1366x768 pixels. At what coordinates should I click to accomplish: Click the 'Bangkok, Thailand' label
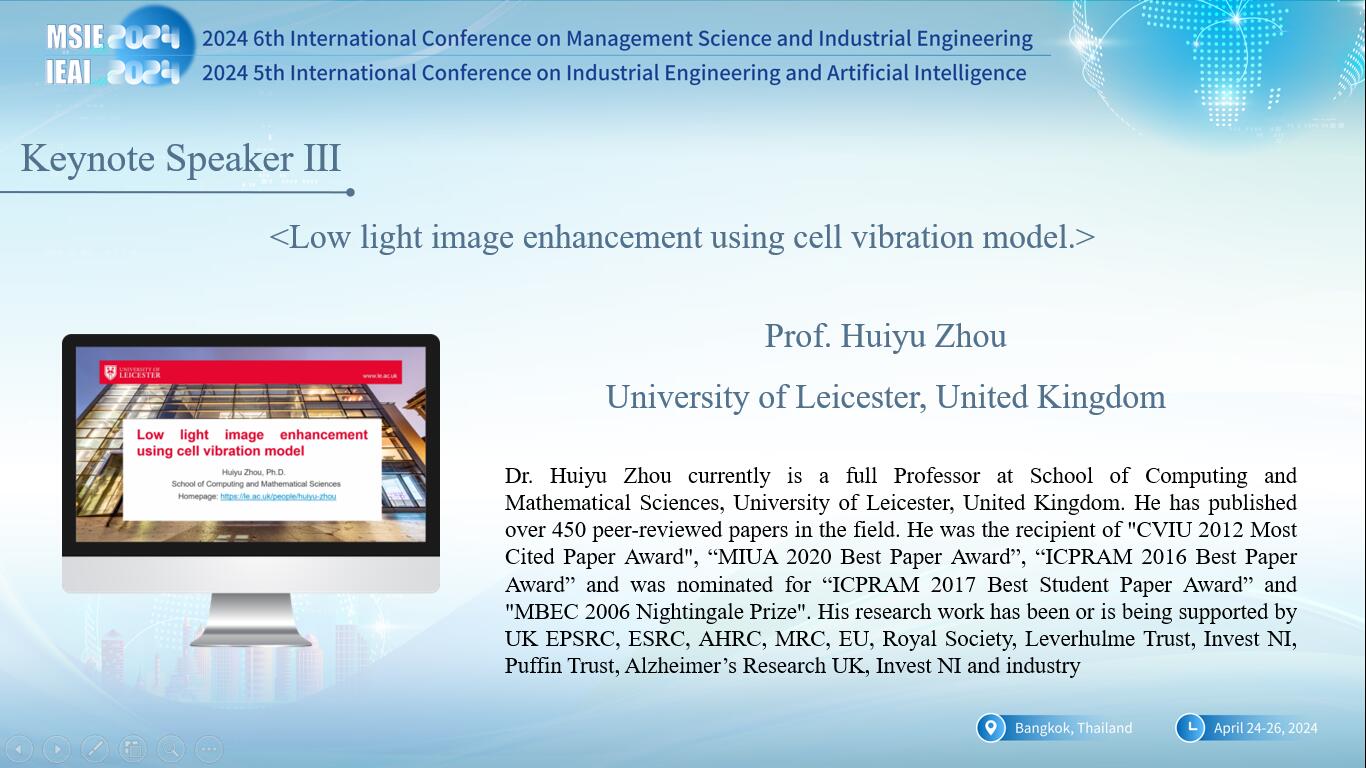[1073, 728]
